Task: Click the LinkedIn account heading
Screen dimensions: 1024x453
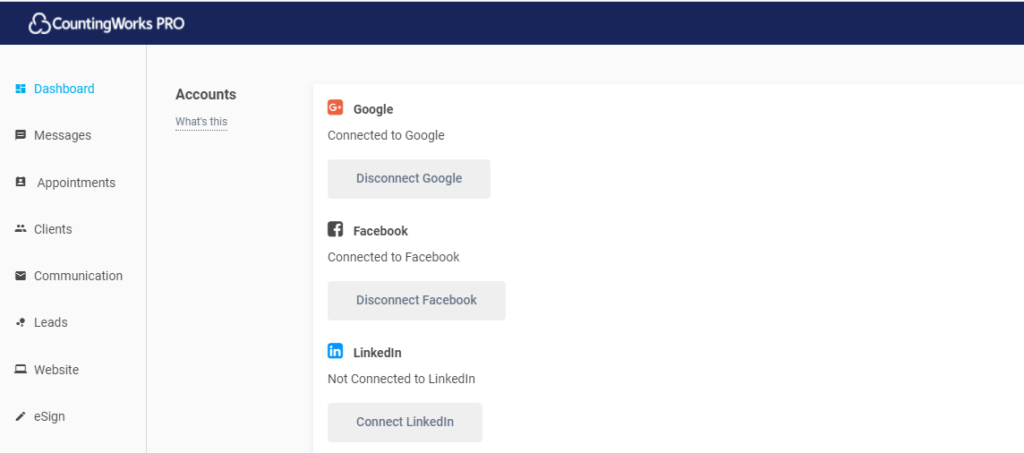Action: (377, 352)
